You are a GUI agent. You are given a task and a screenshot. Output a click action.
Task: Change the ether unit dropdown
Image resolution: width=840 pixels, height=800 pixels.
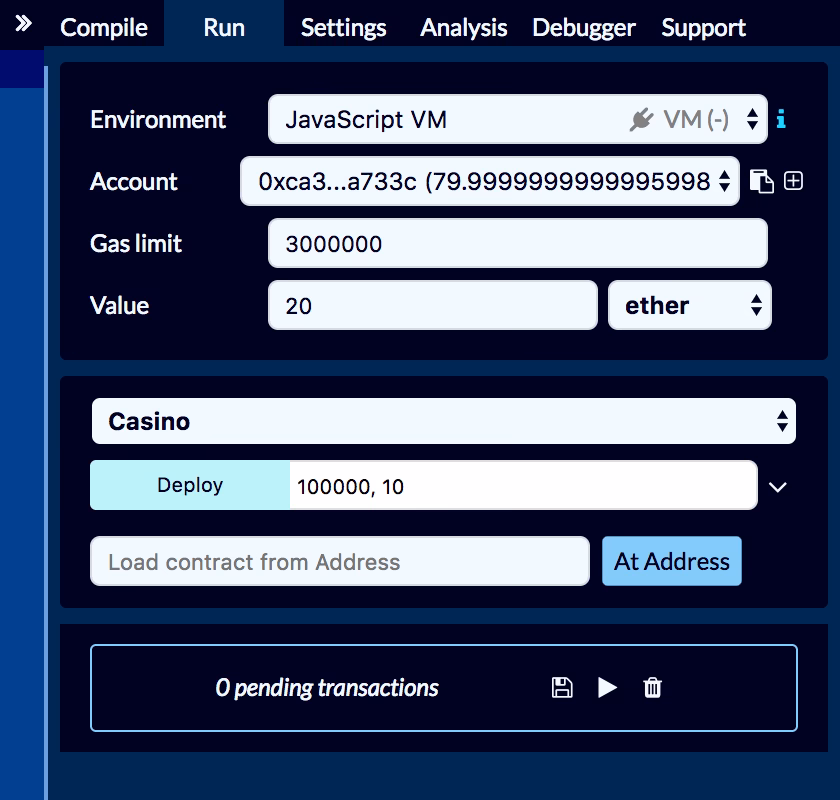(x=690, y=305)
